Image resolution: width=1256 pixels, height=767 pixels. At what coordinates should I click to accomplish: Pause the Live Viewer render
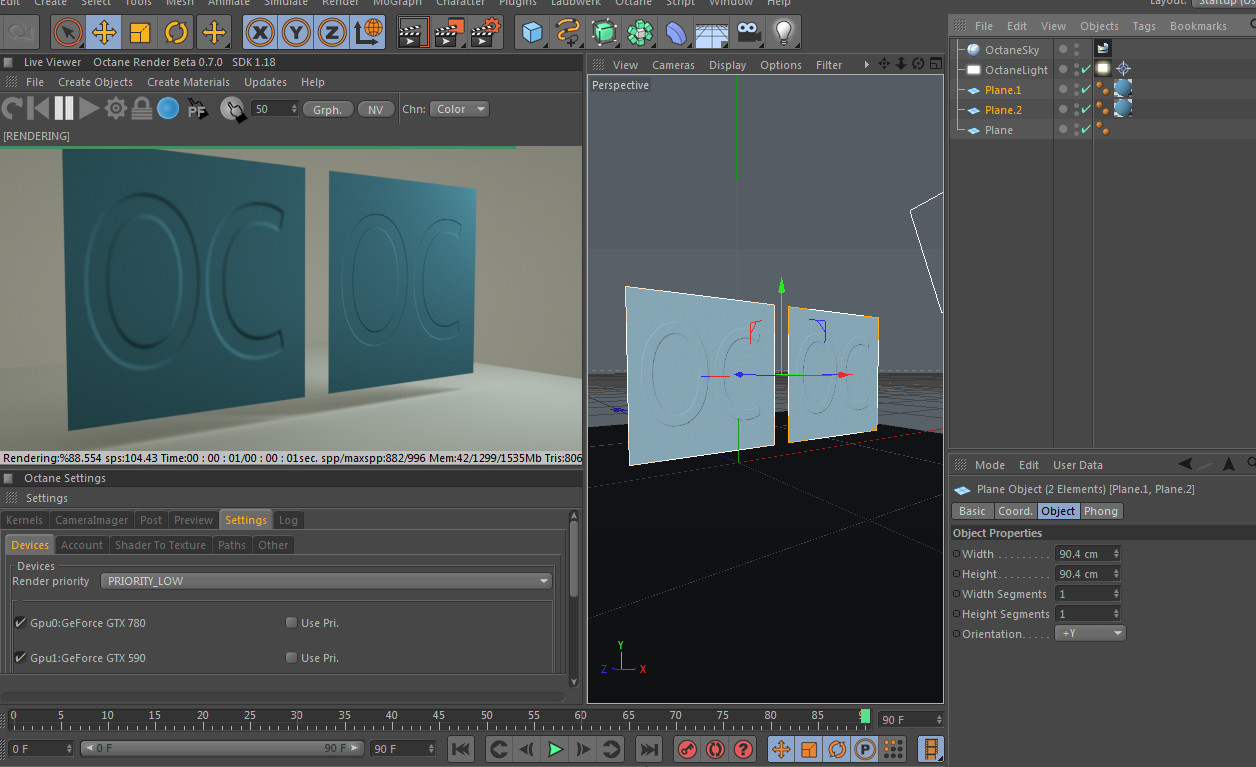click(x=64, y=108)
